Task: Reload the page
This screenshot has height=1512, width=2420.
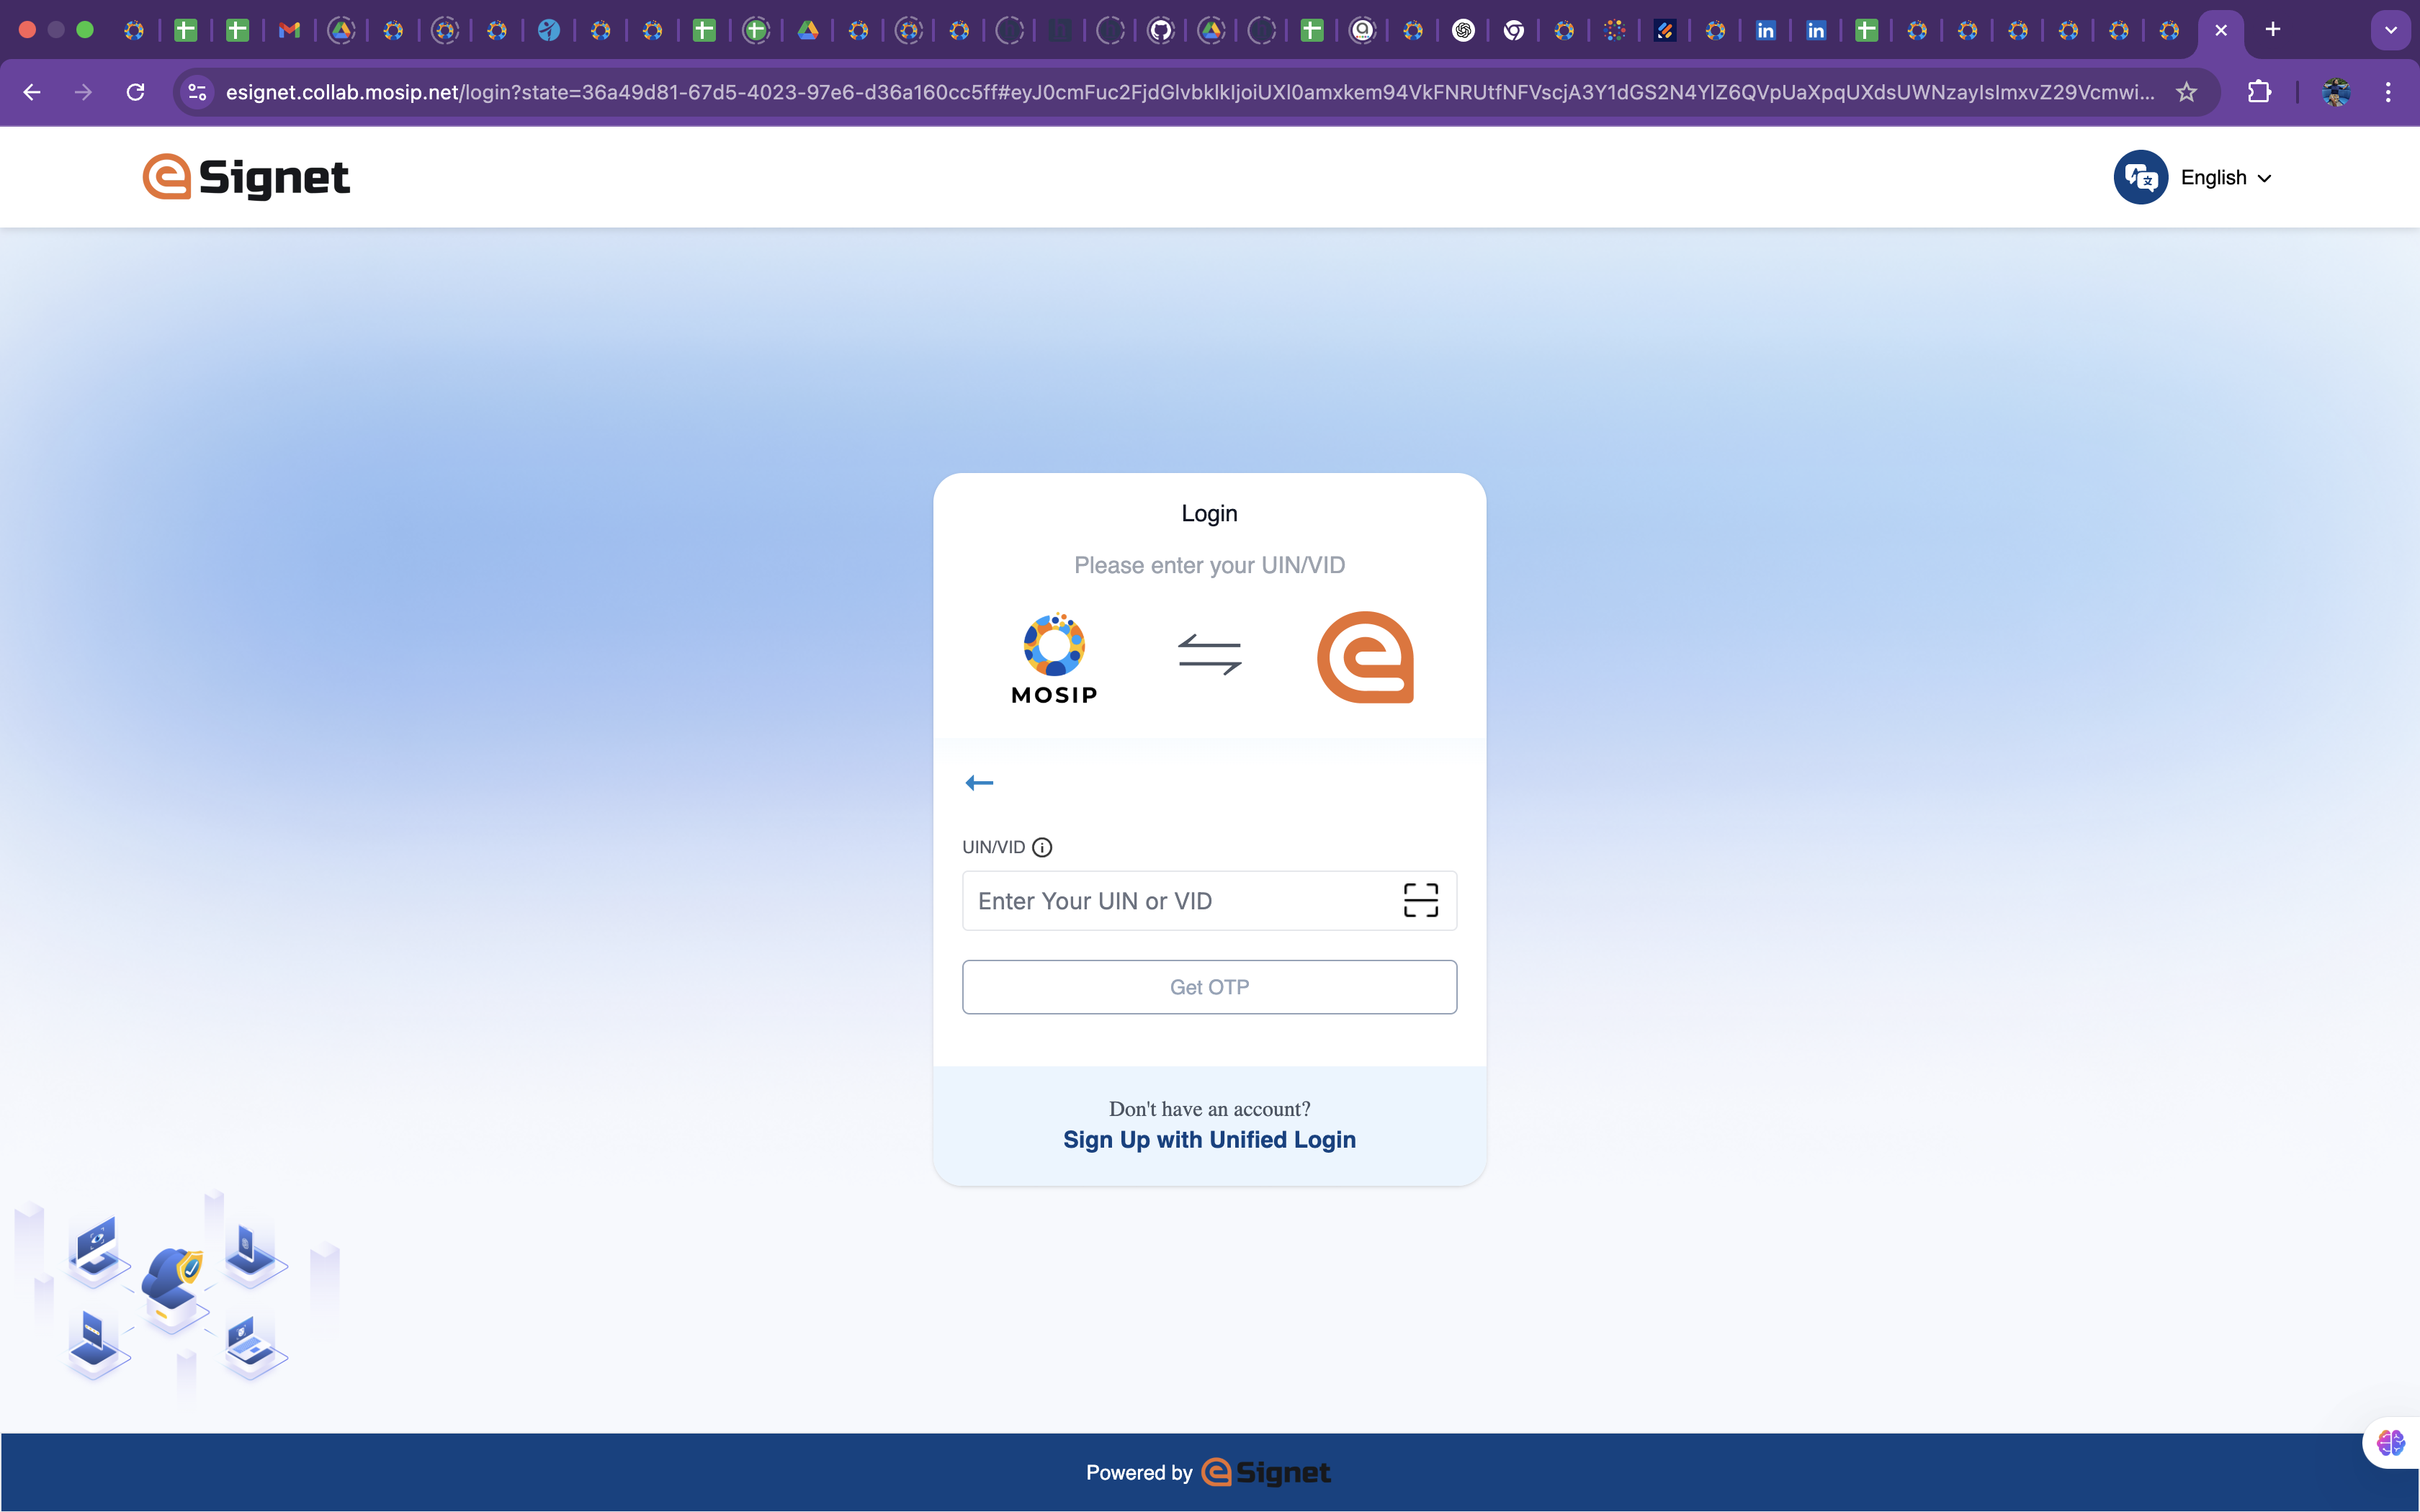Action: (135, 92)
